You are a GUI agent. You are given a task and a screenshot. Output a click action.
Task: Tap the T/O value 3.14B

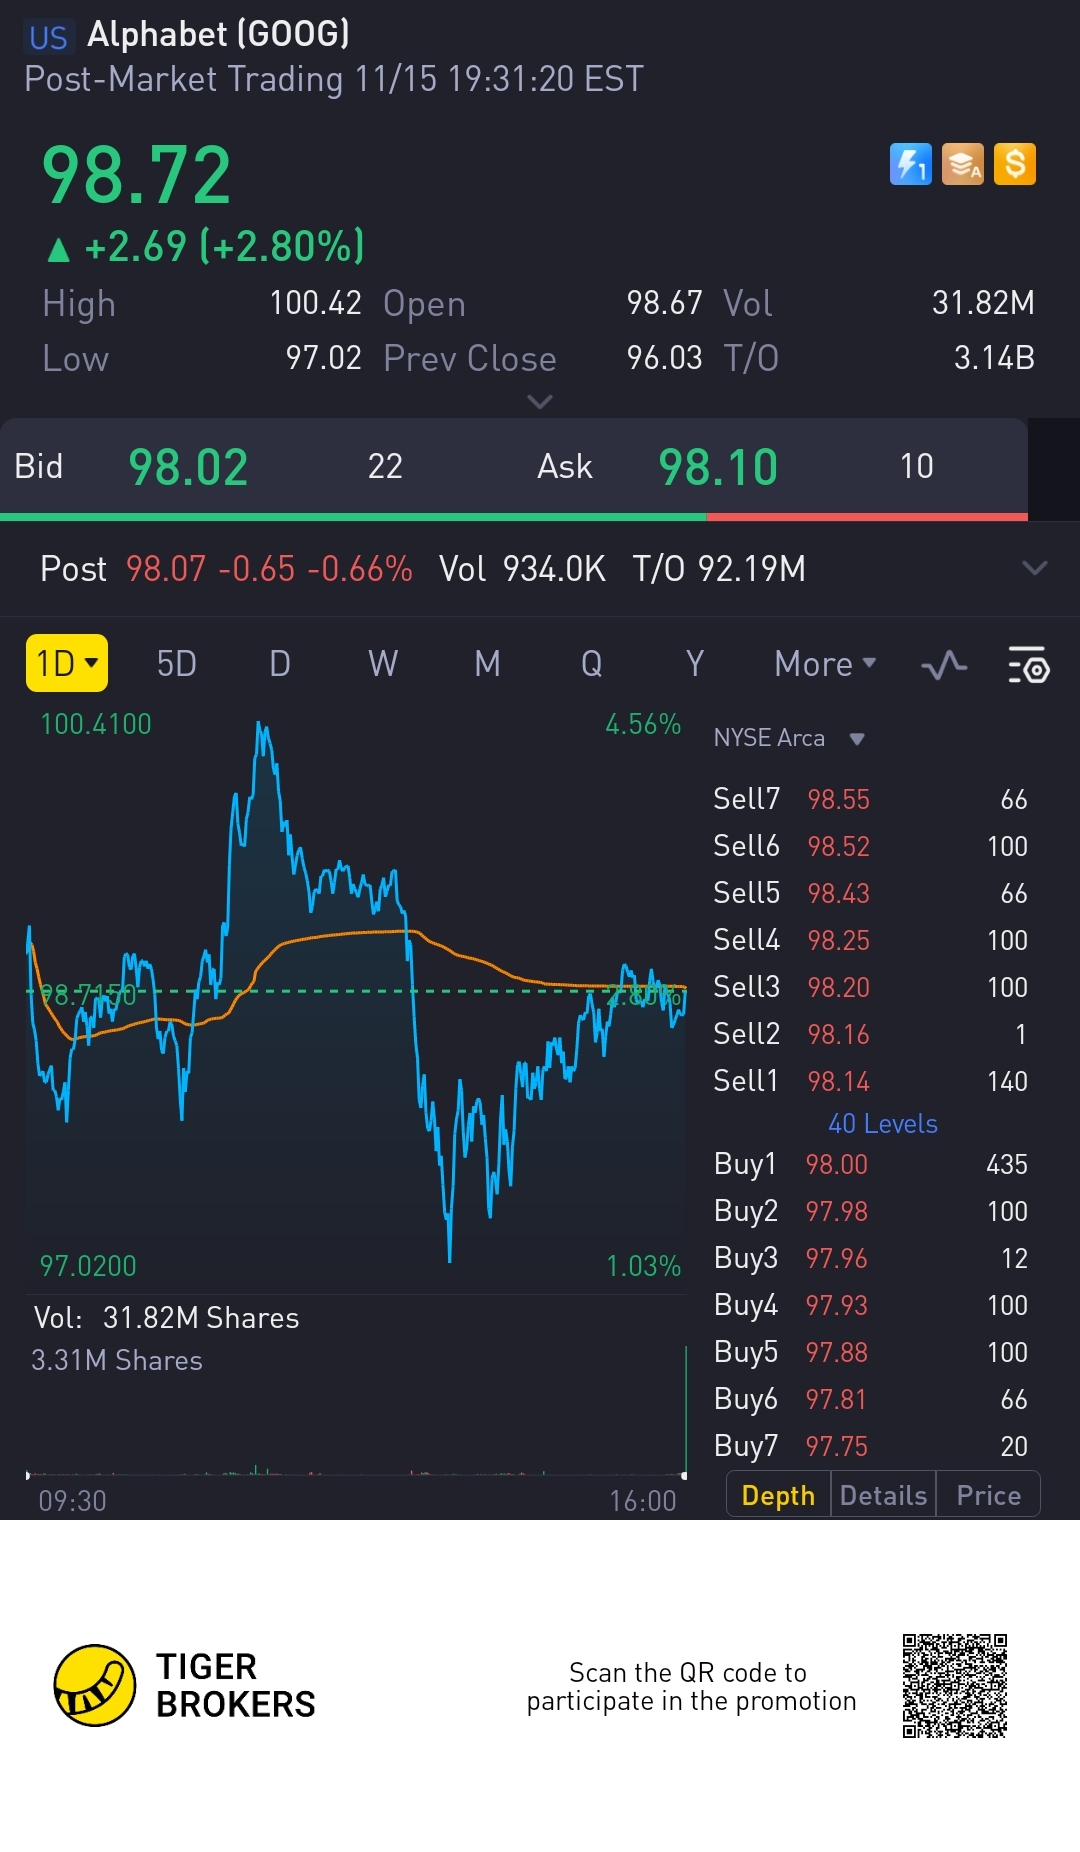pos(994,358)
